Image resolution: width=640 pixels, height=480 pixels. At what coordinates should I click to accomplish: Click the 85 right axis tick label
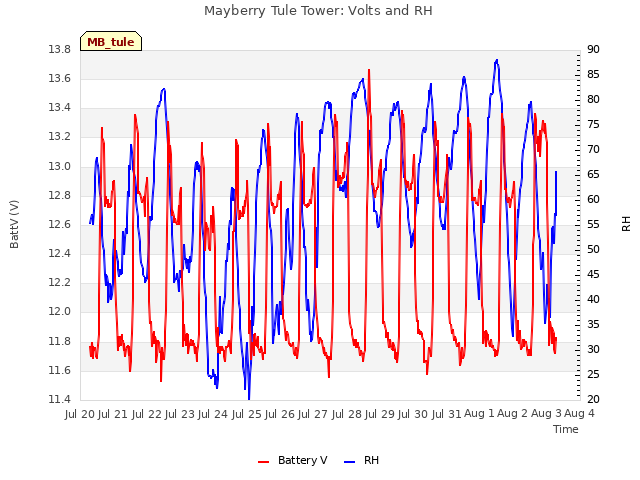tap(593, 75)
